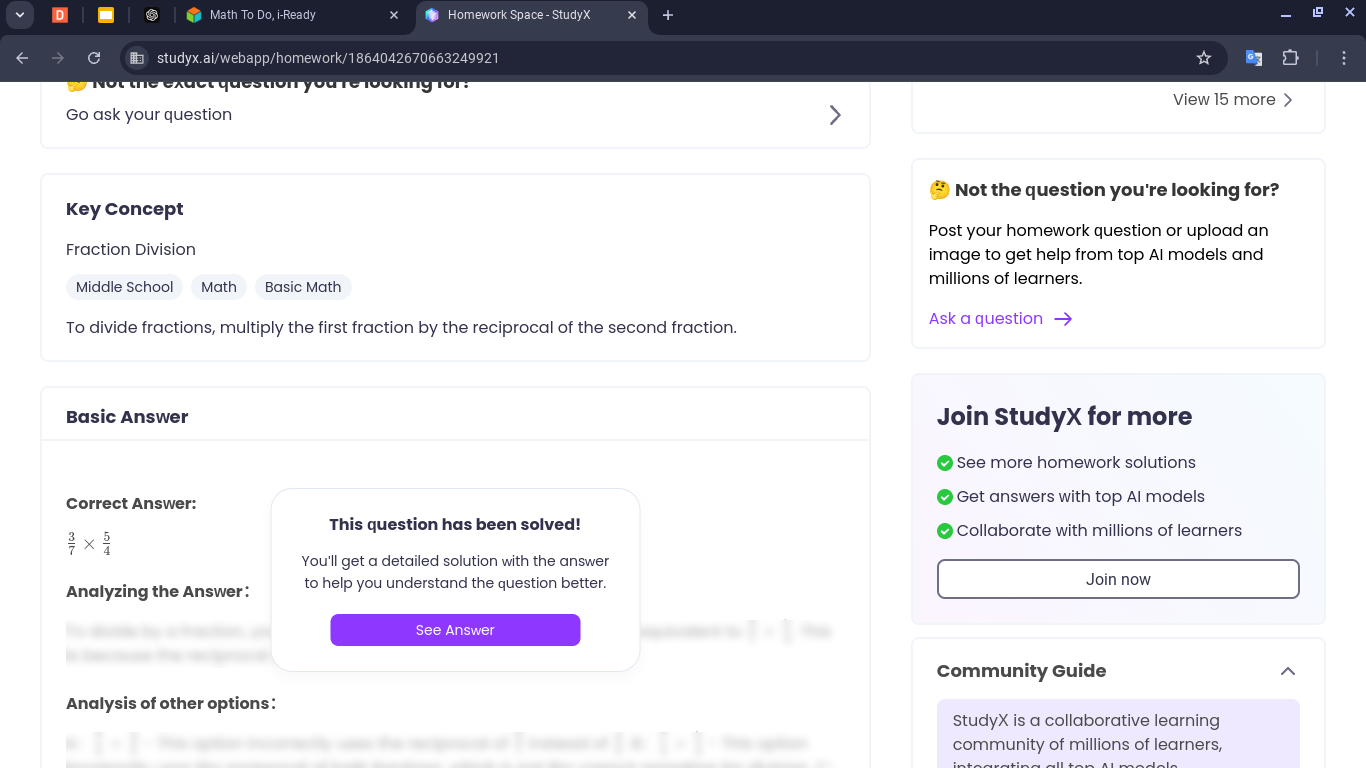Click This question has been solved text
The image size is (1366, 768).
click(455, 524)
